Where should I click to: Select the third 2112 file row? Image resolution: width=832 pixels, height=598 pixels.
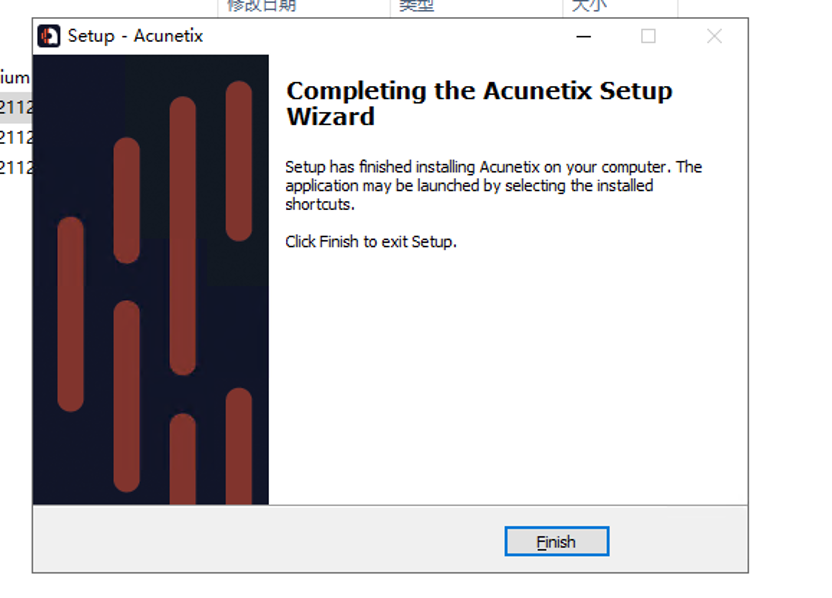[16, 168]
